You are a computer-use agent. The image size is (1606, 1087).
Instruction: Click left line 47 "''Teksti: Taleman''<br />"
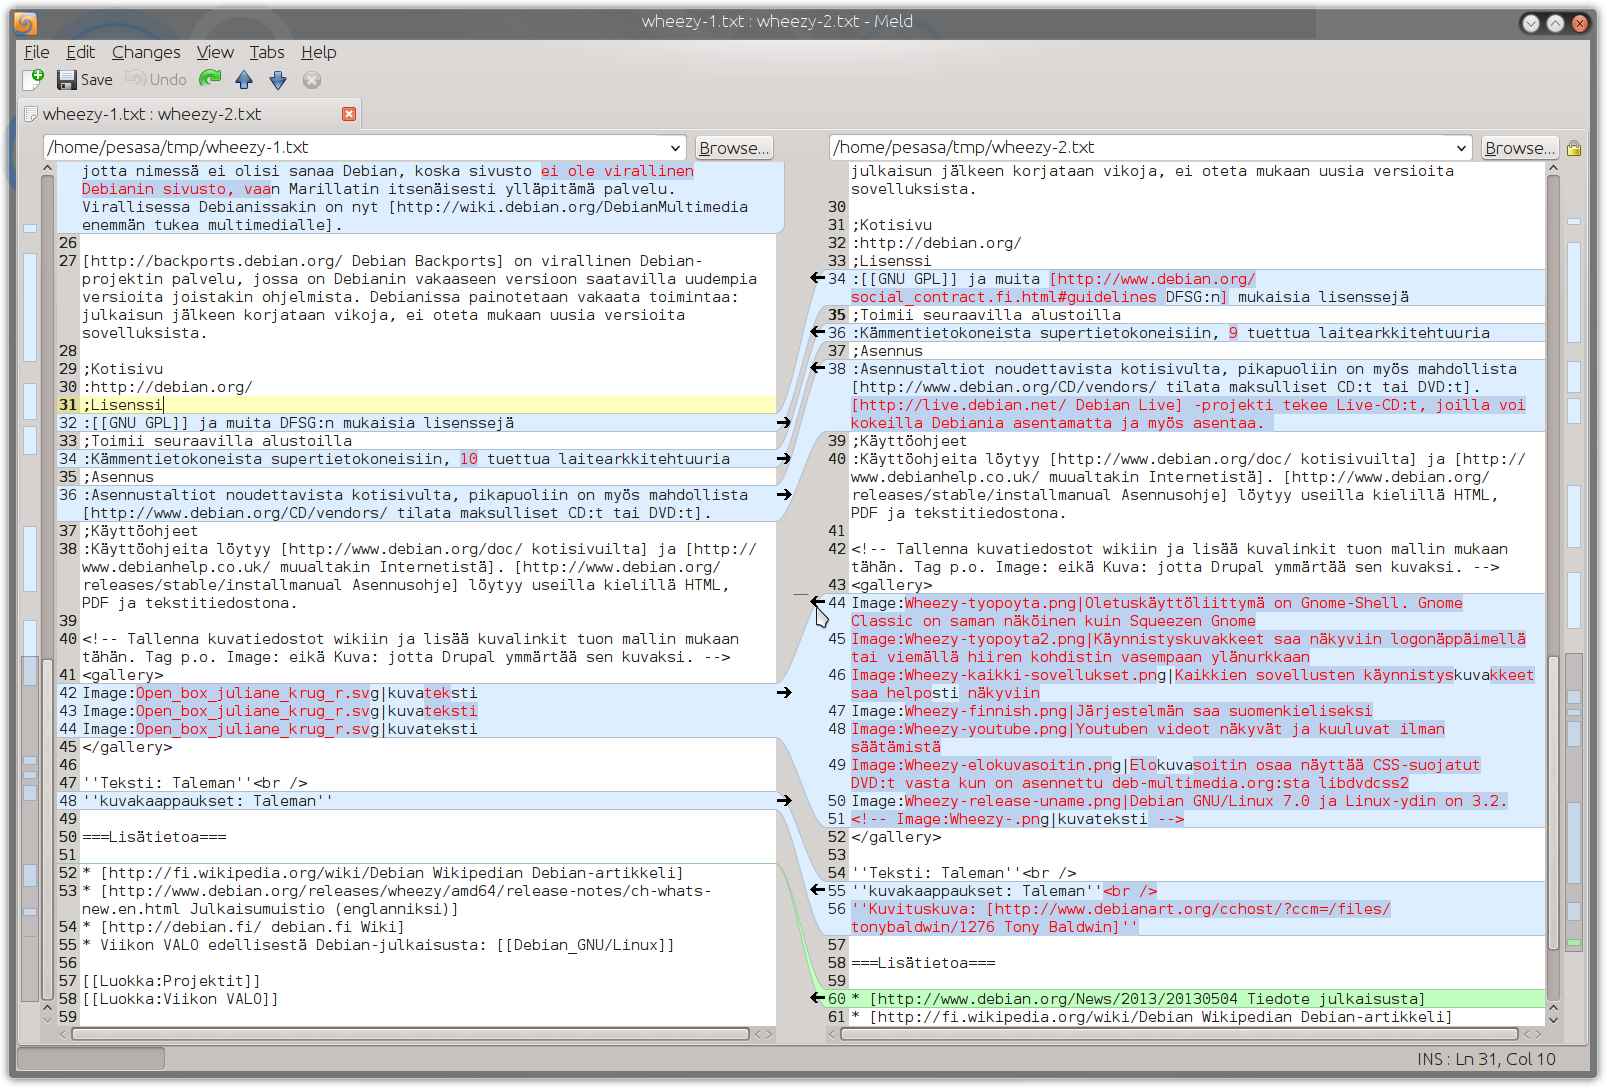pos(194,783)
